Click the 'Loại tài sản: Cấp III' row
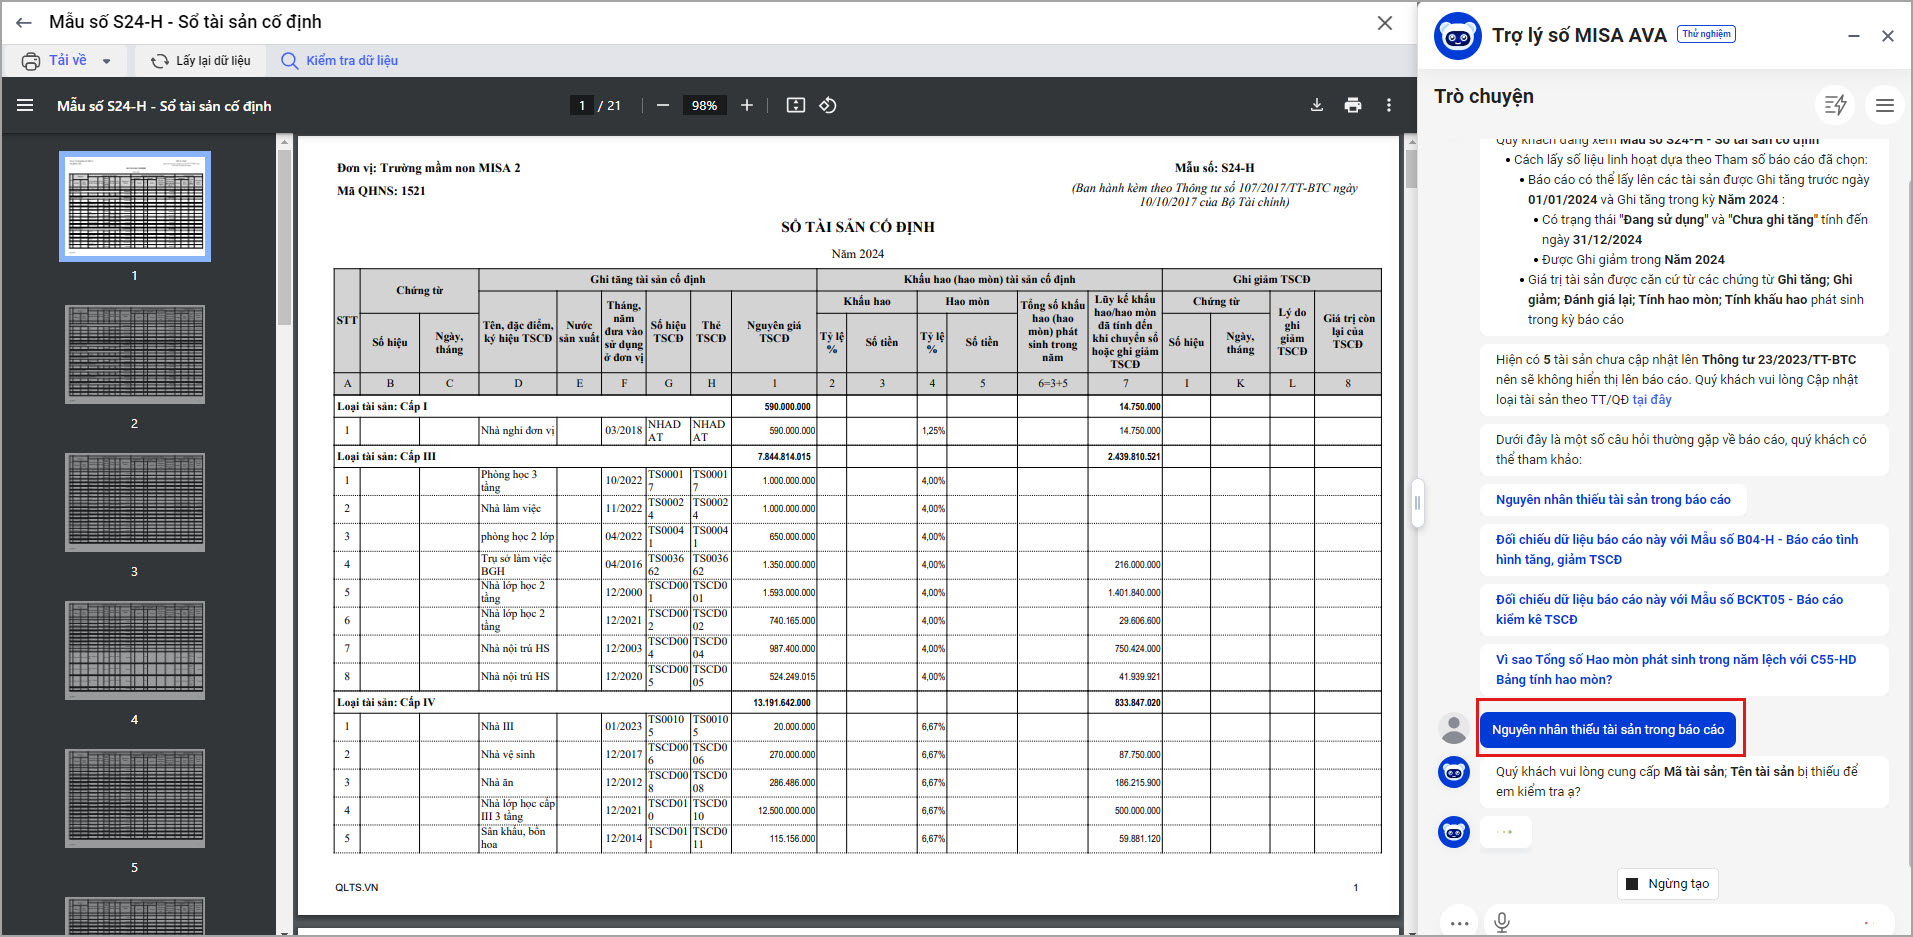 [x=857, y=457]
